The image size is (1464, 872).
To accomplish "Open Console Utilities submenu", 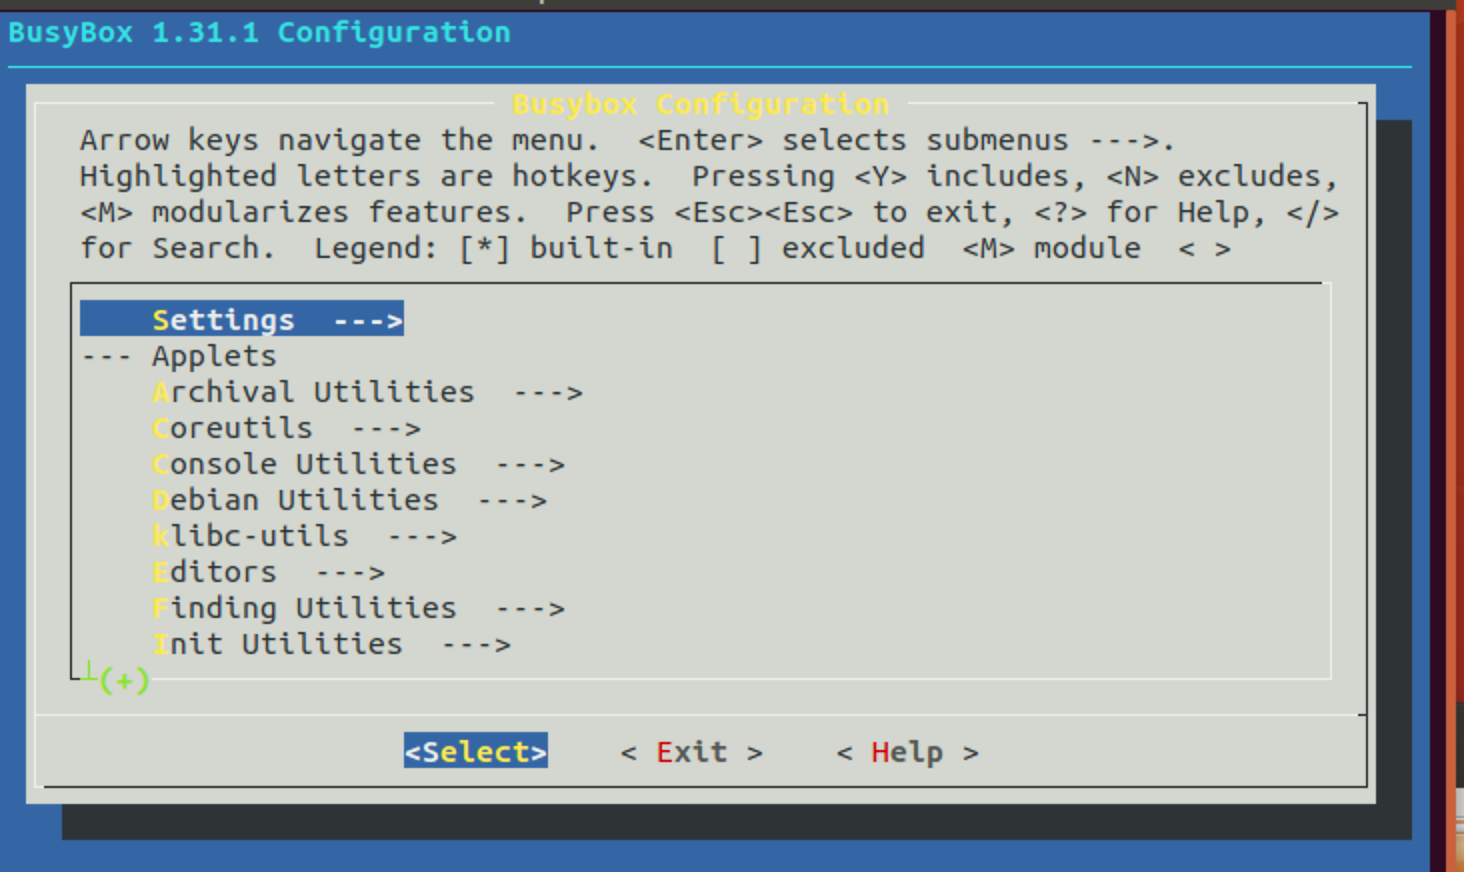I will click(358, 464).
